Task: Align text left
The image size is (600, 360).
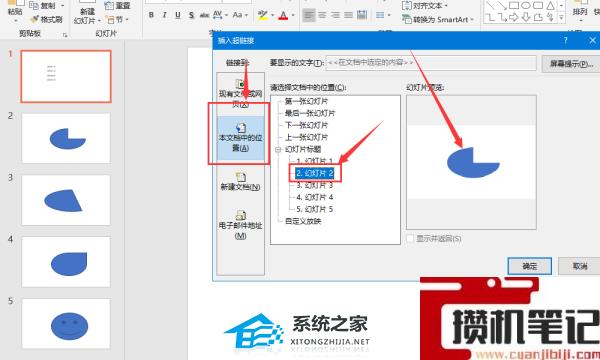Action: (309, 15)
